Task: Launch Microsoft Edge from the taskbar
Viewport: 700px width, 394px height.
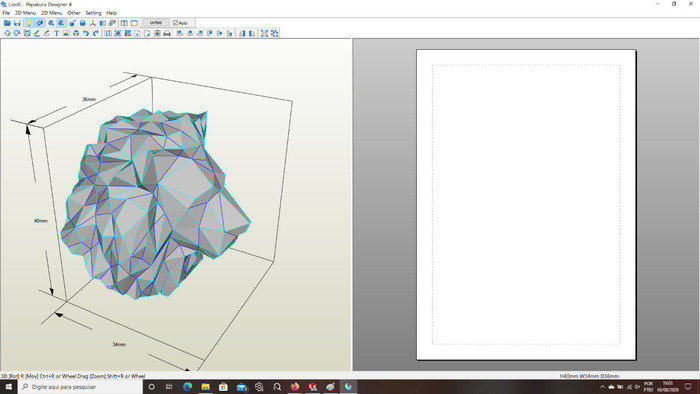Action: click(188, 387)
